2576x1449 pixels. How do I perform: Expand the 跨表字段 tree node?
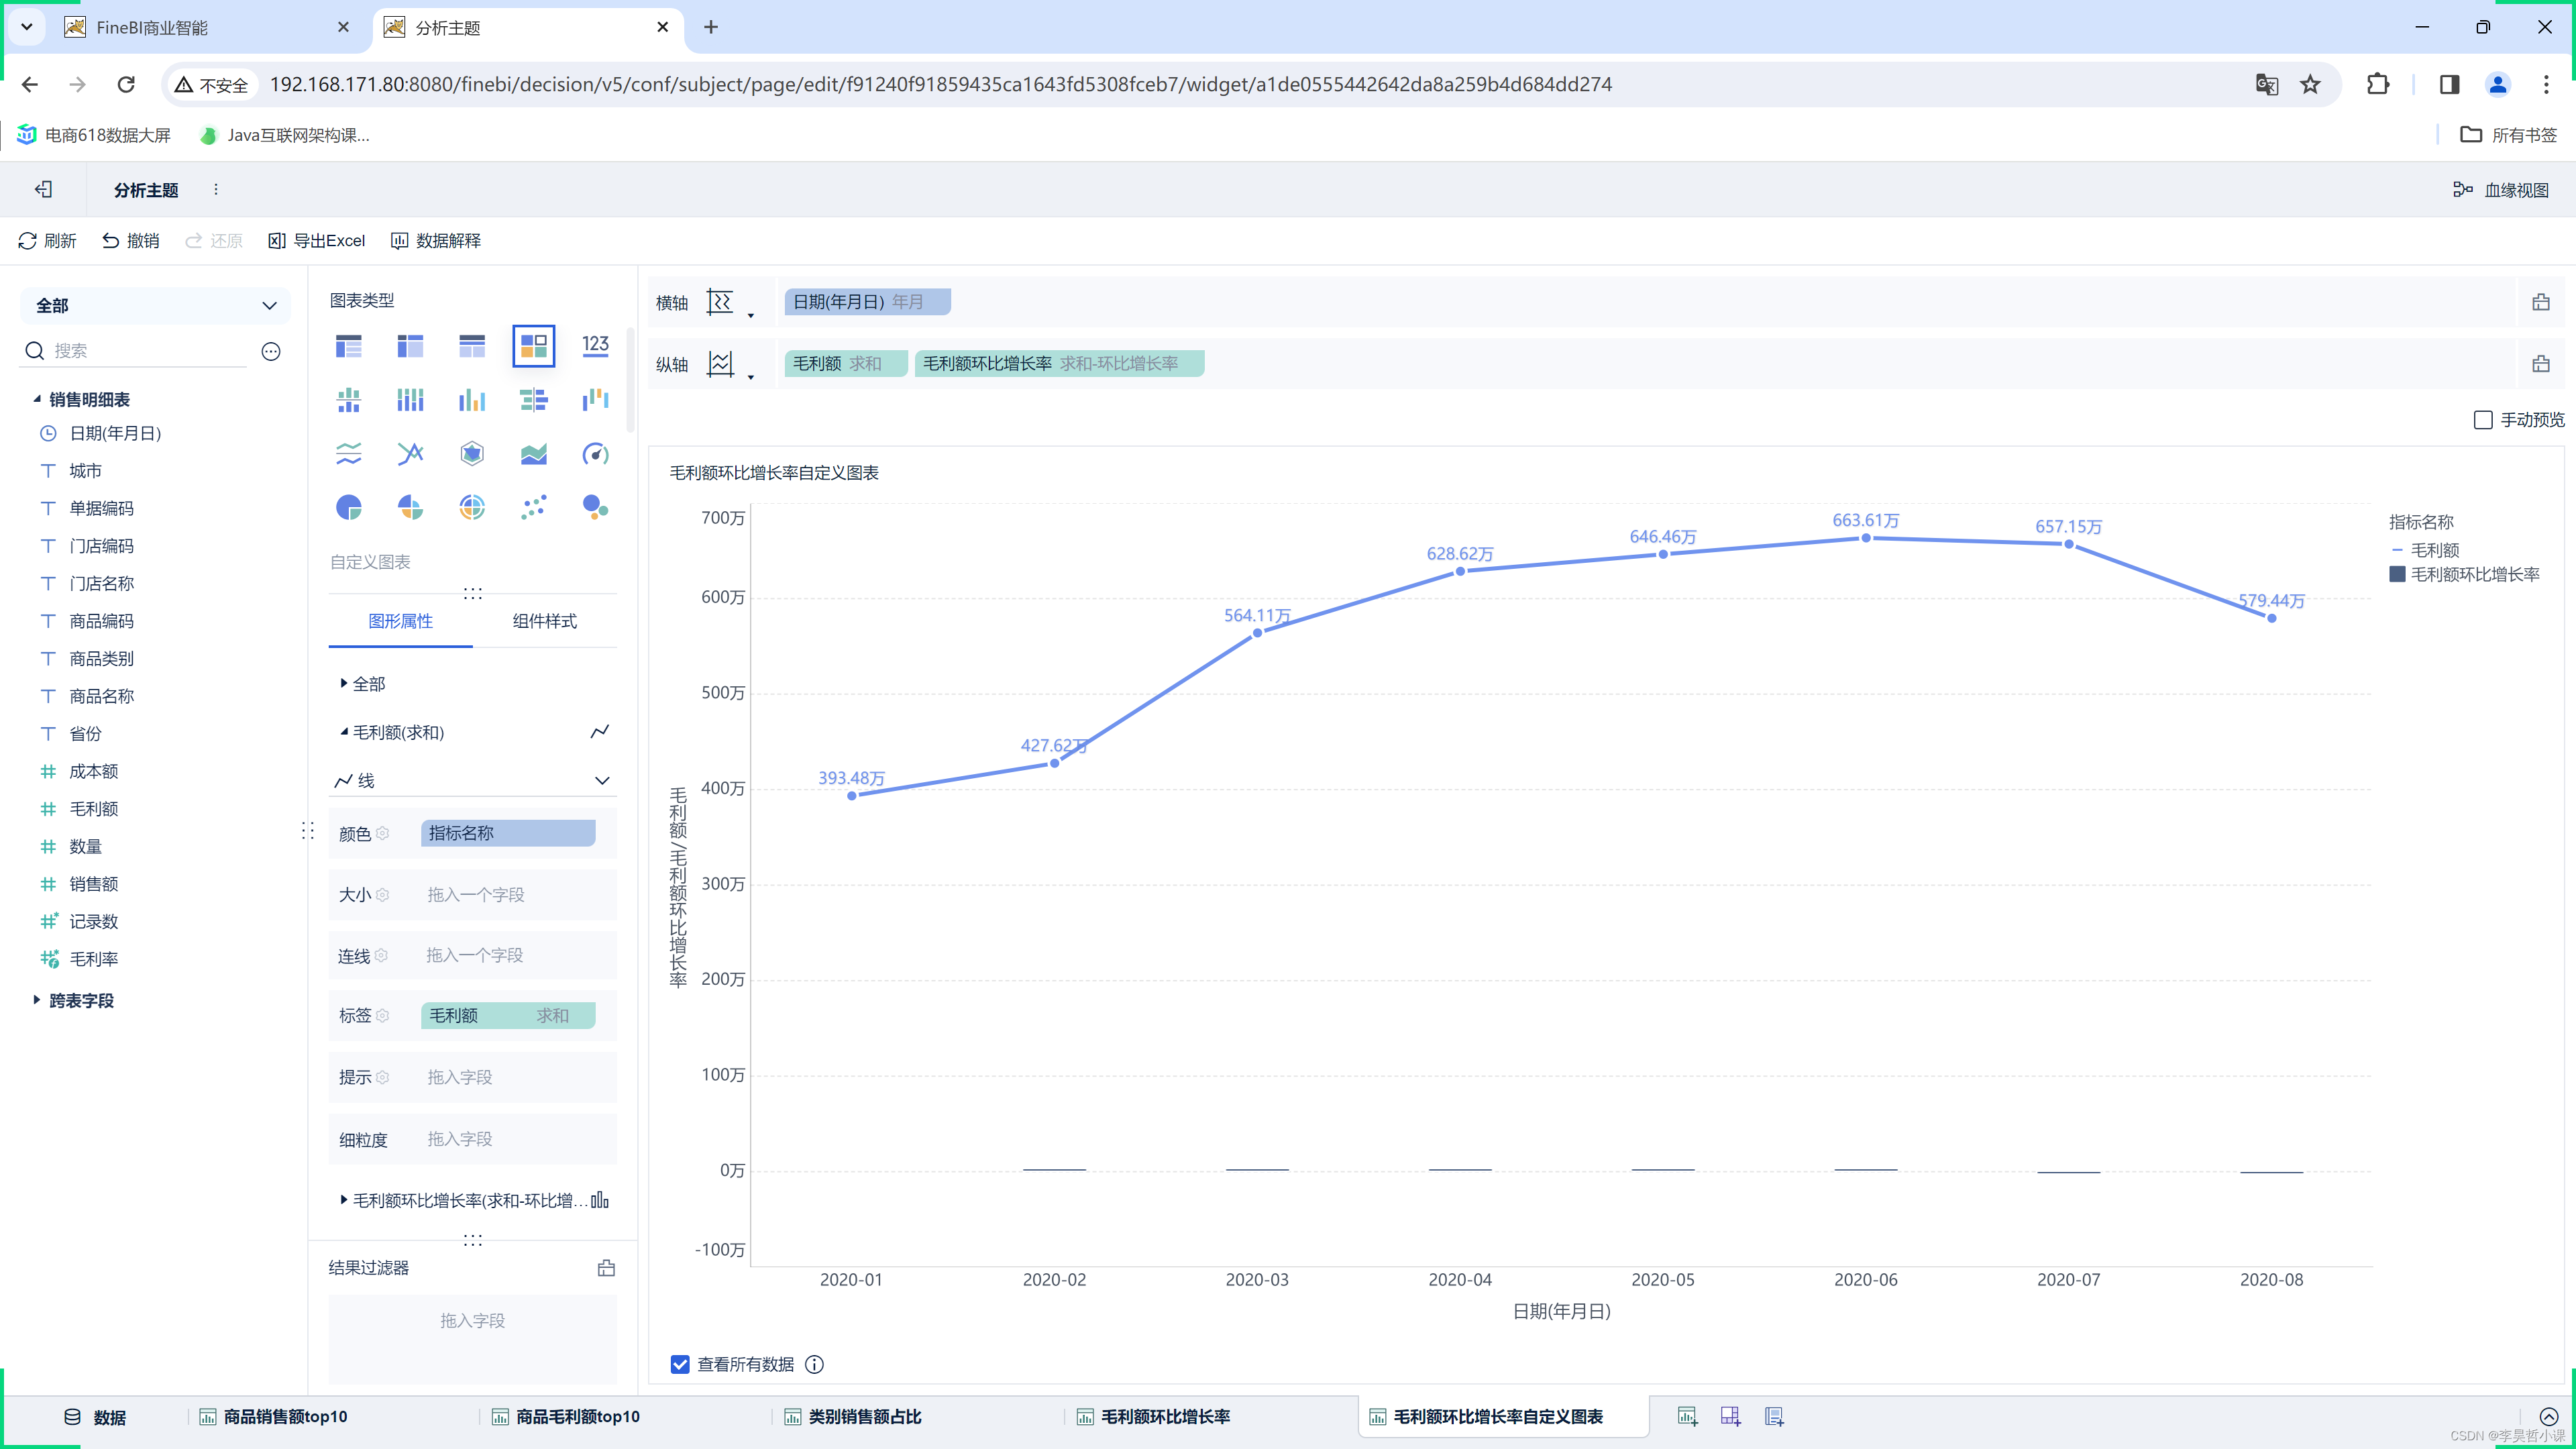tap(37, 1000)
